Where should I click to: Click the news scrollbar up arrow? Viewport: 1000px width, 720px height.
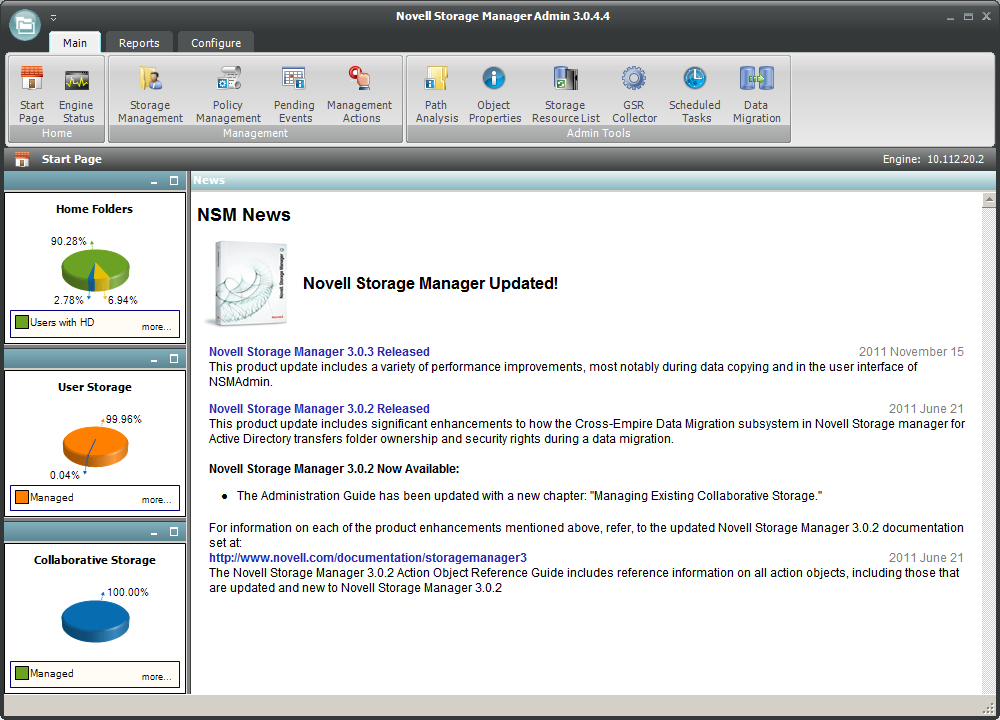(989, 200)
